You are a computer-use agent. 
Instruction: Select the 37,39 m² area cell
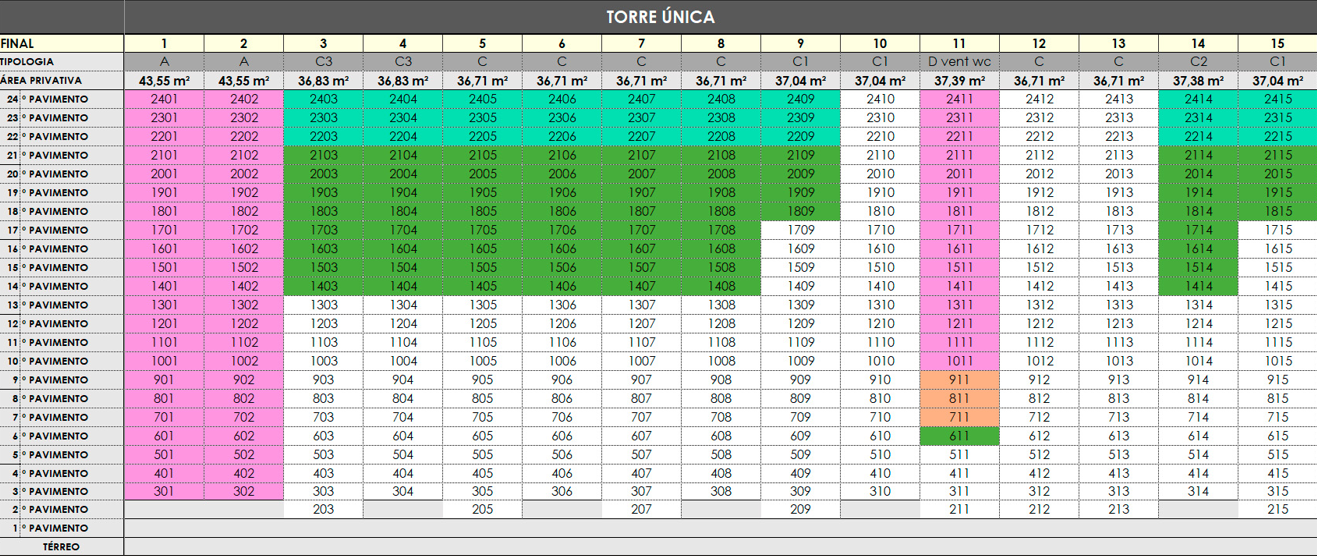tap(959, 80)
